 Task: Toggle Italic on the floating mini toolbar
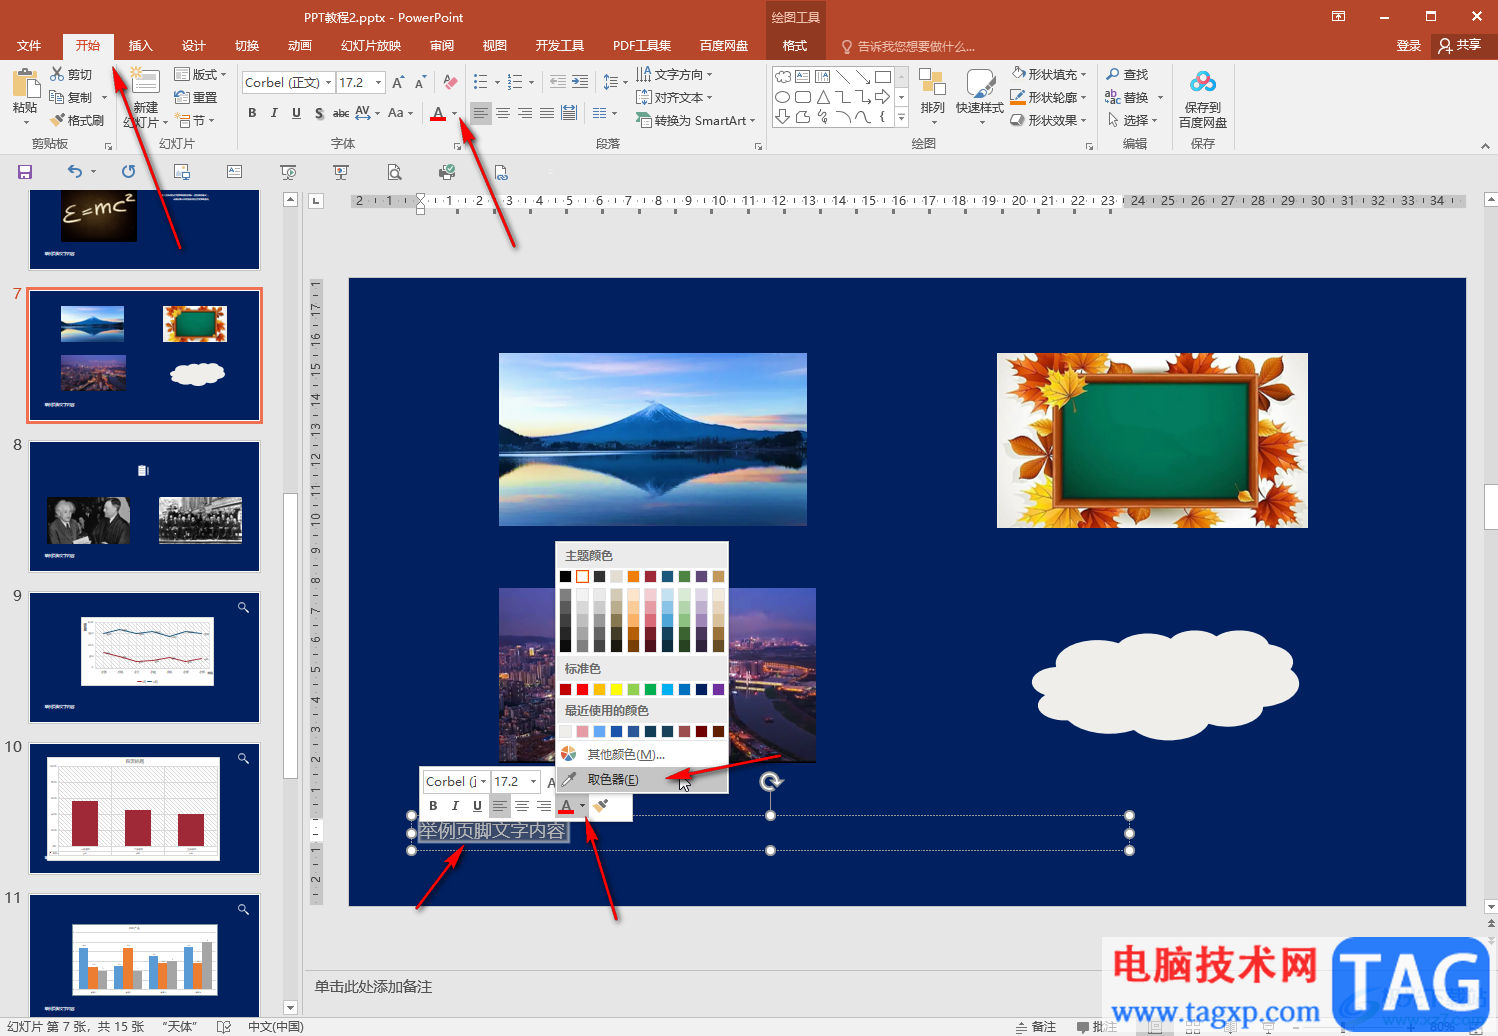[x=455, y=806]
